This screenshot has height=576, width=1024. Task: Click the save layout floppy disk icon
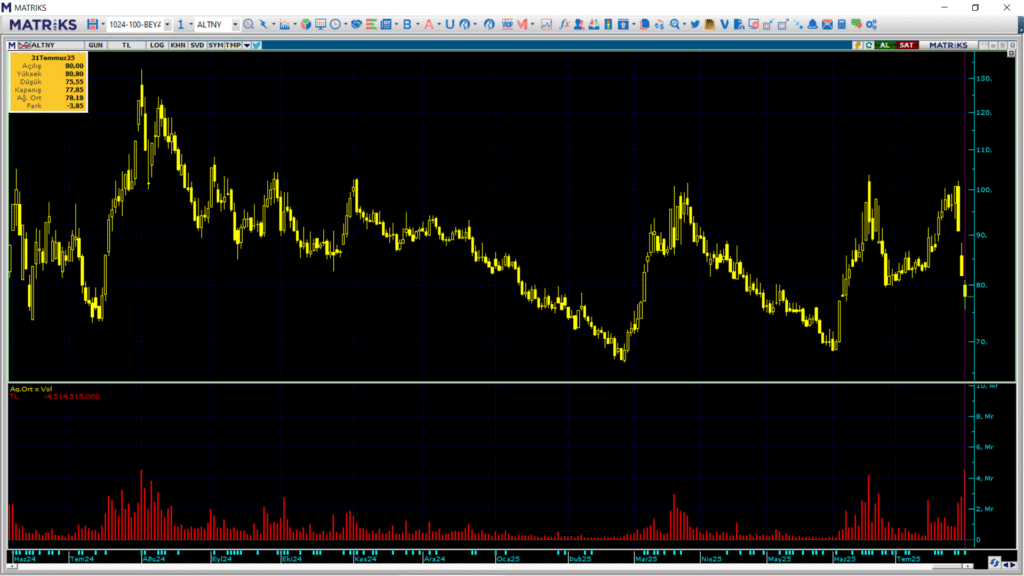click(92, 24)
